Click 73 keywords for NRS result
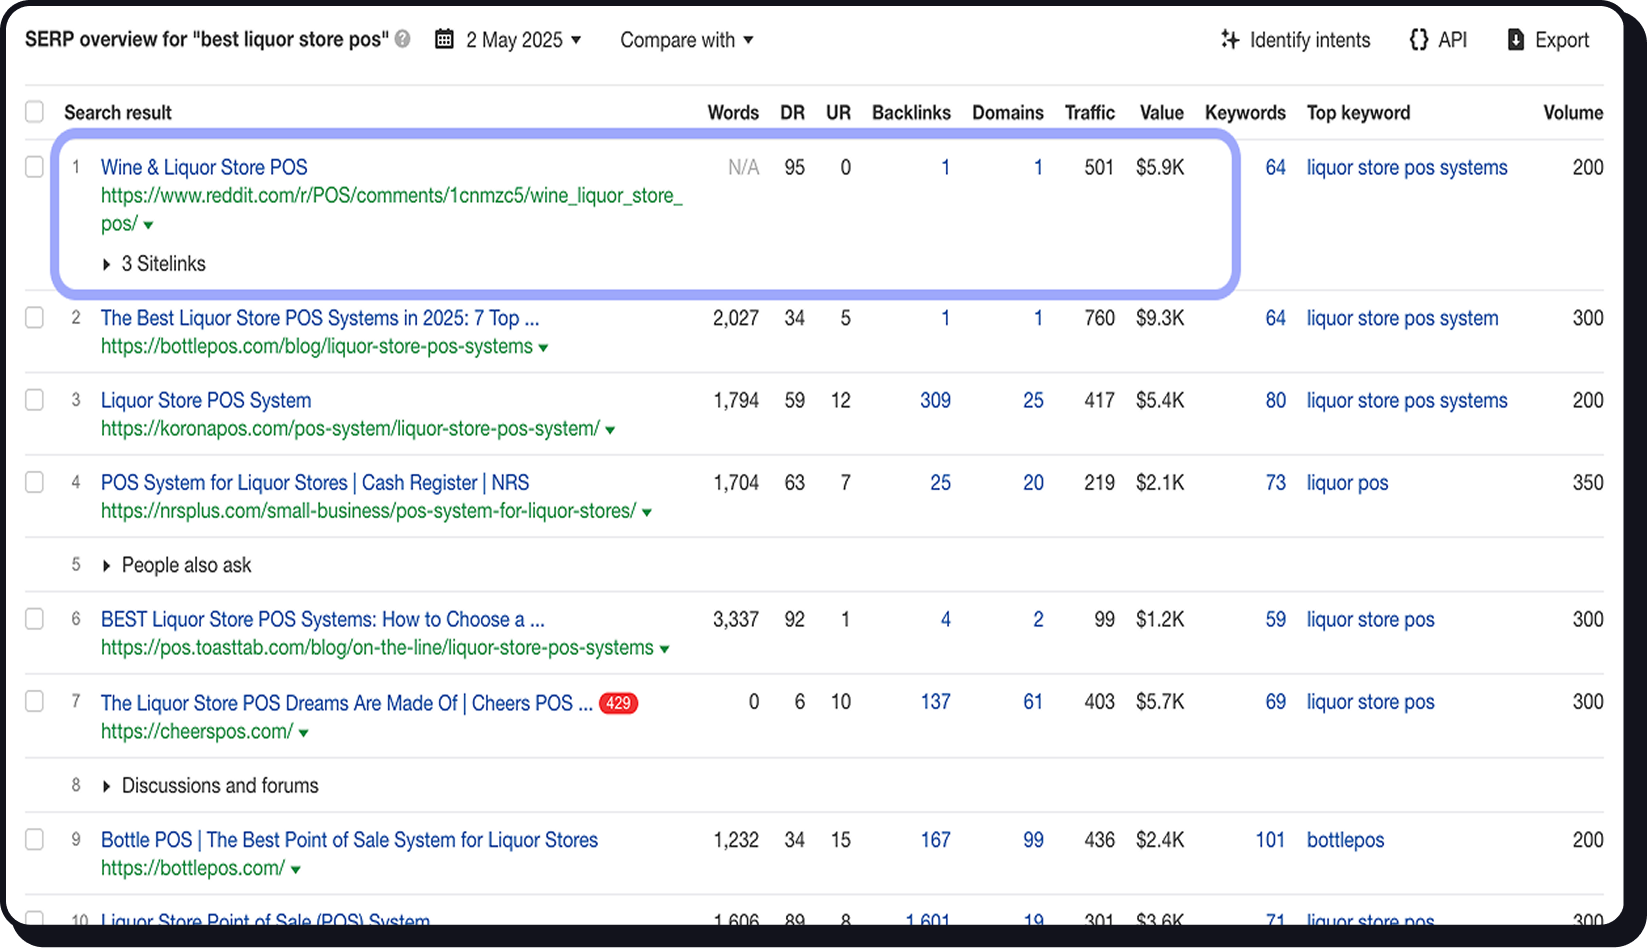The height and width of the screenshot is (948, 1647). tap(1275, 482)
